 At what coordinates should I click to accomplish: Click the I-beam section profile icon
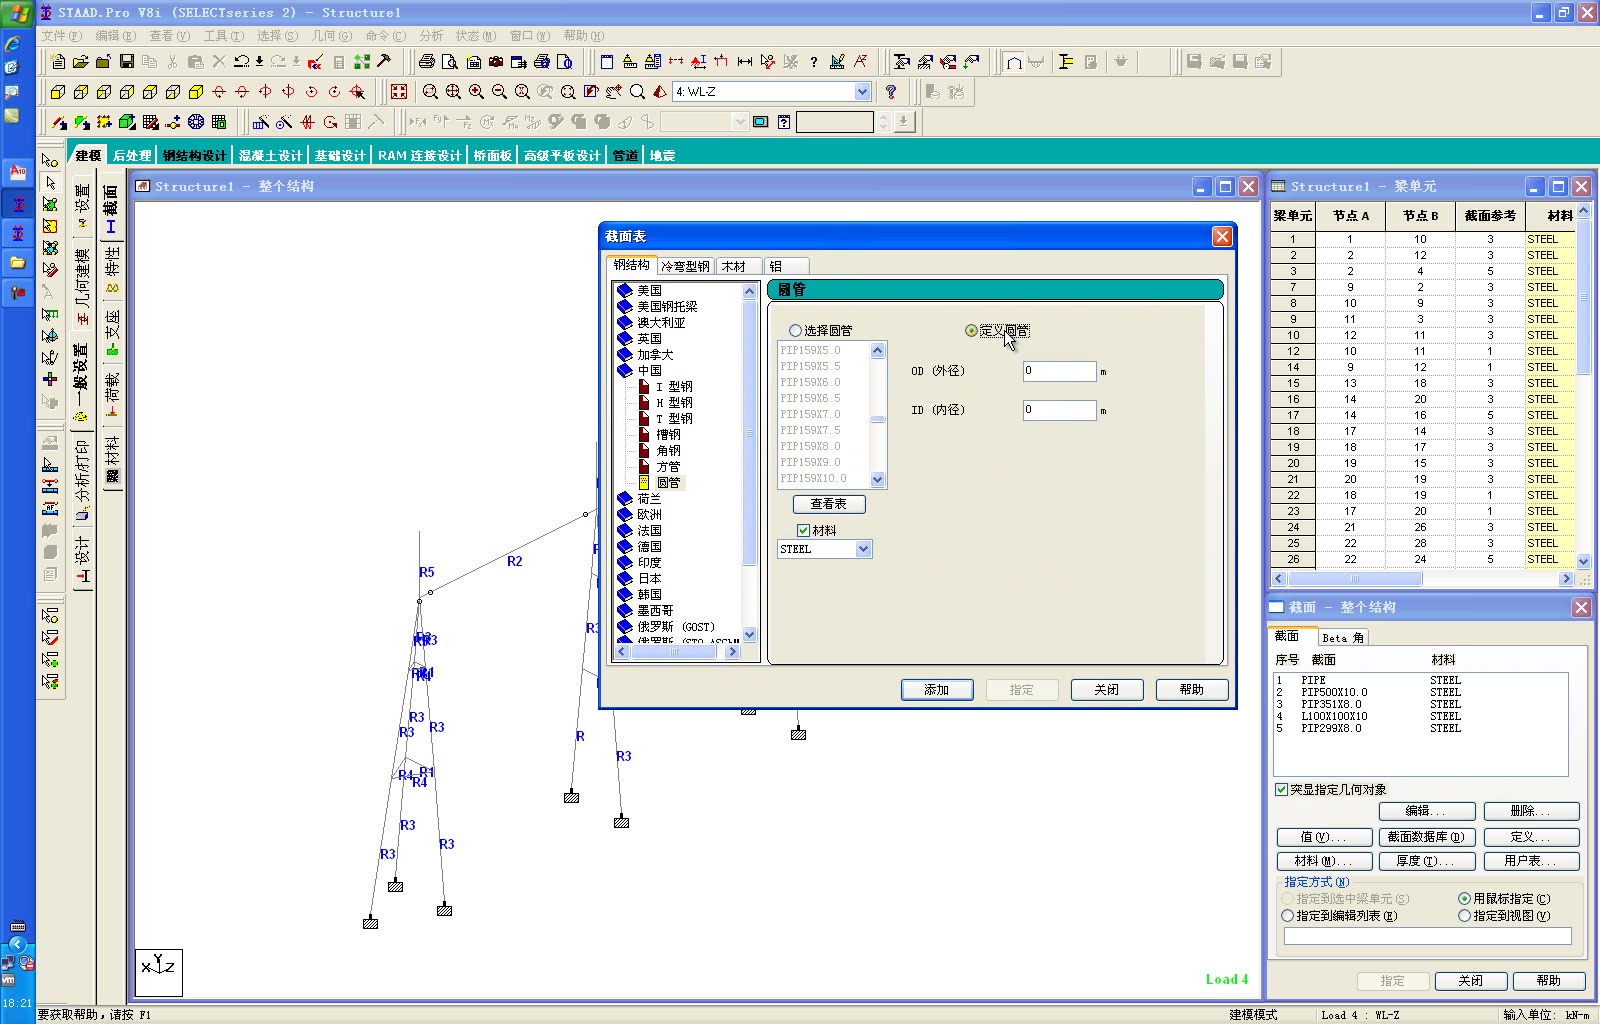(x=1066, y=62)
